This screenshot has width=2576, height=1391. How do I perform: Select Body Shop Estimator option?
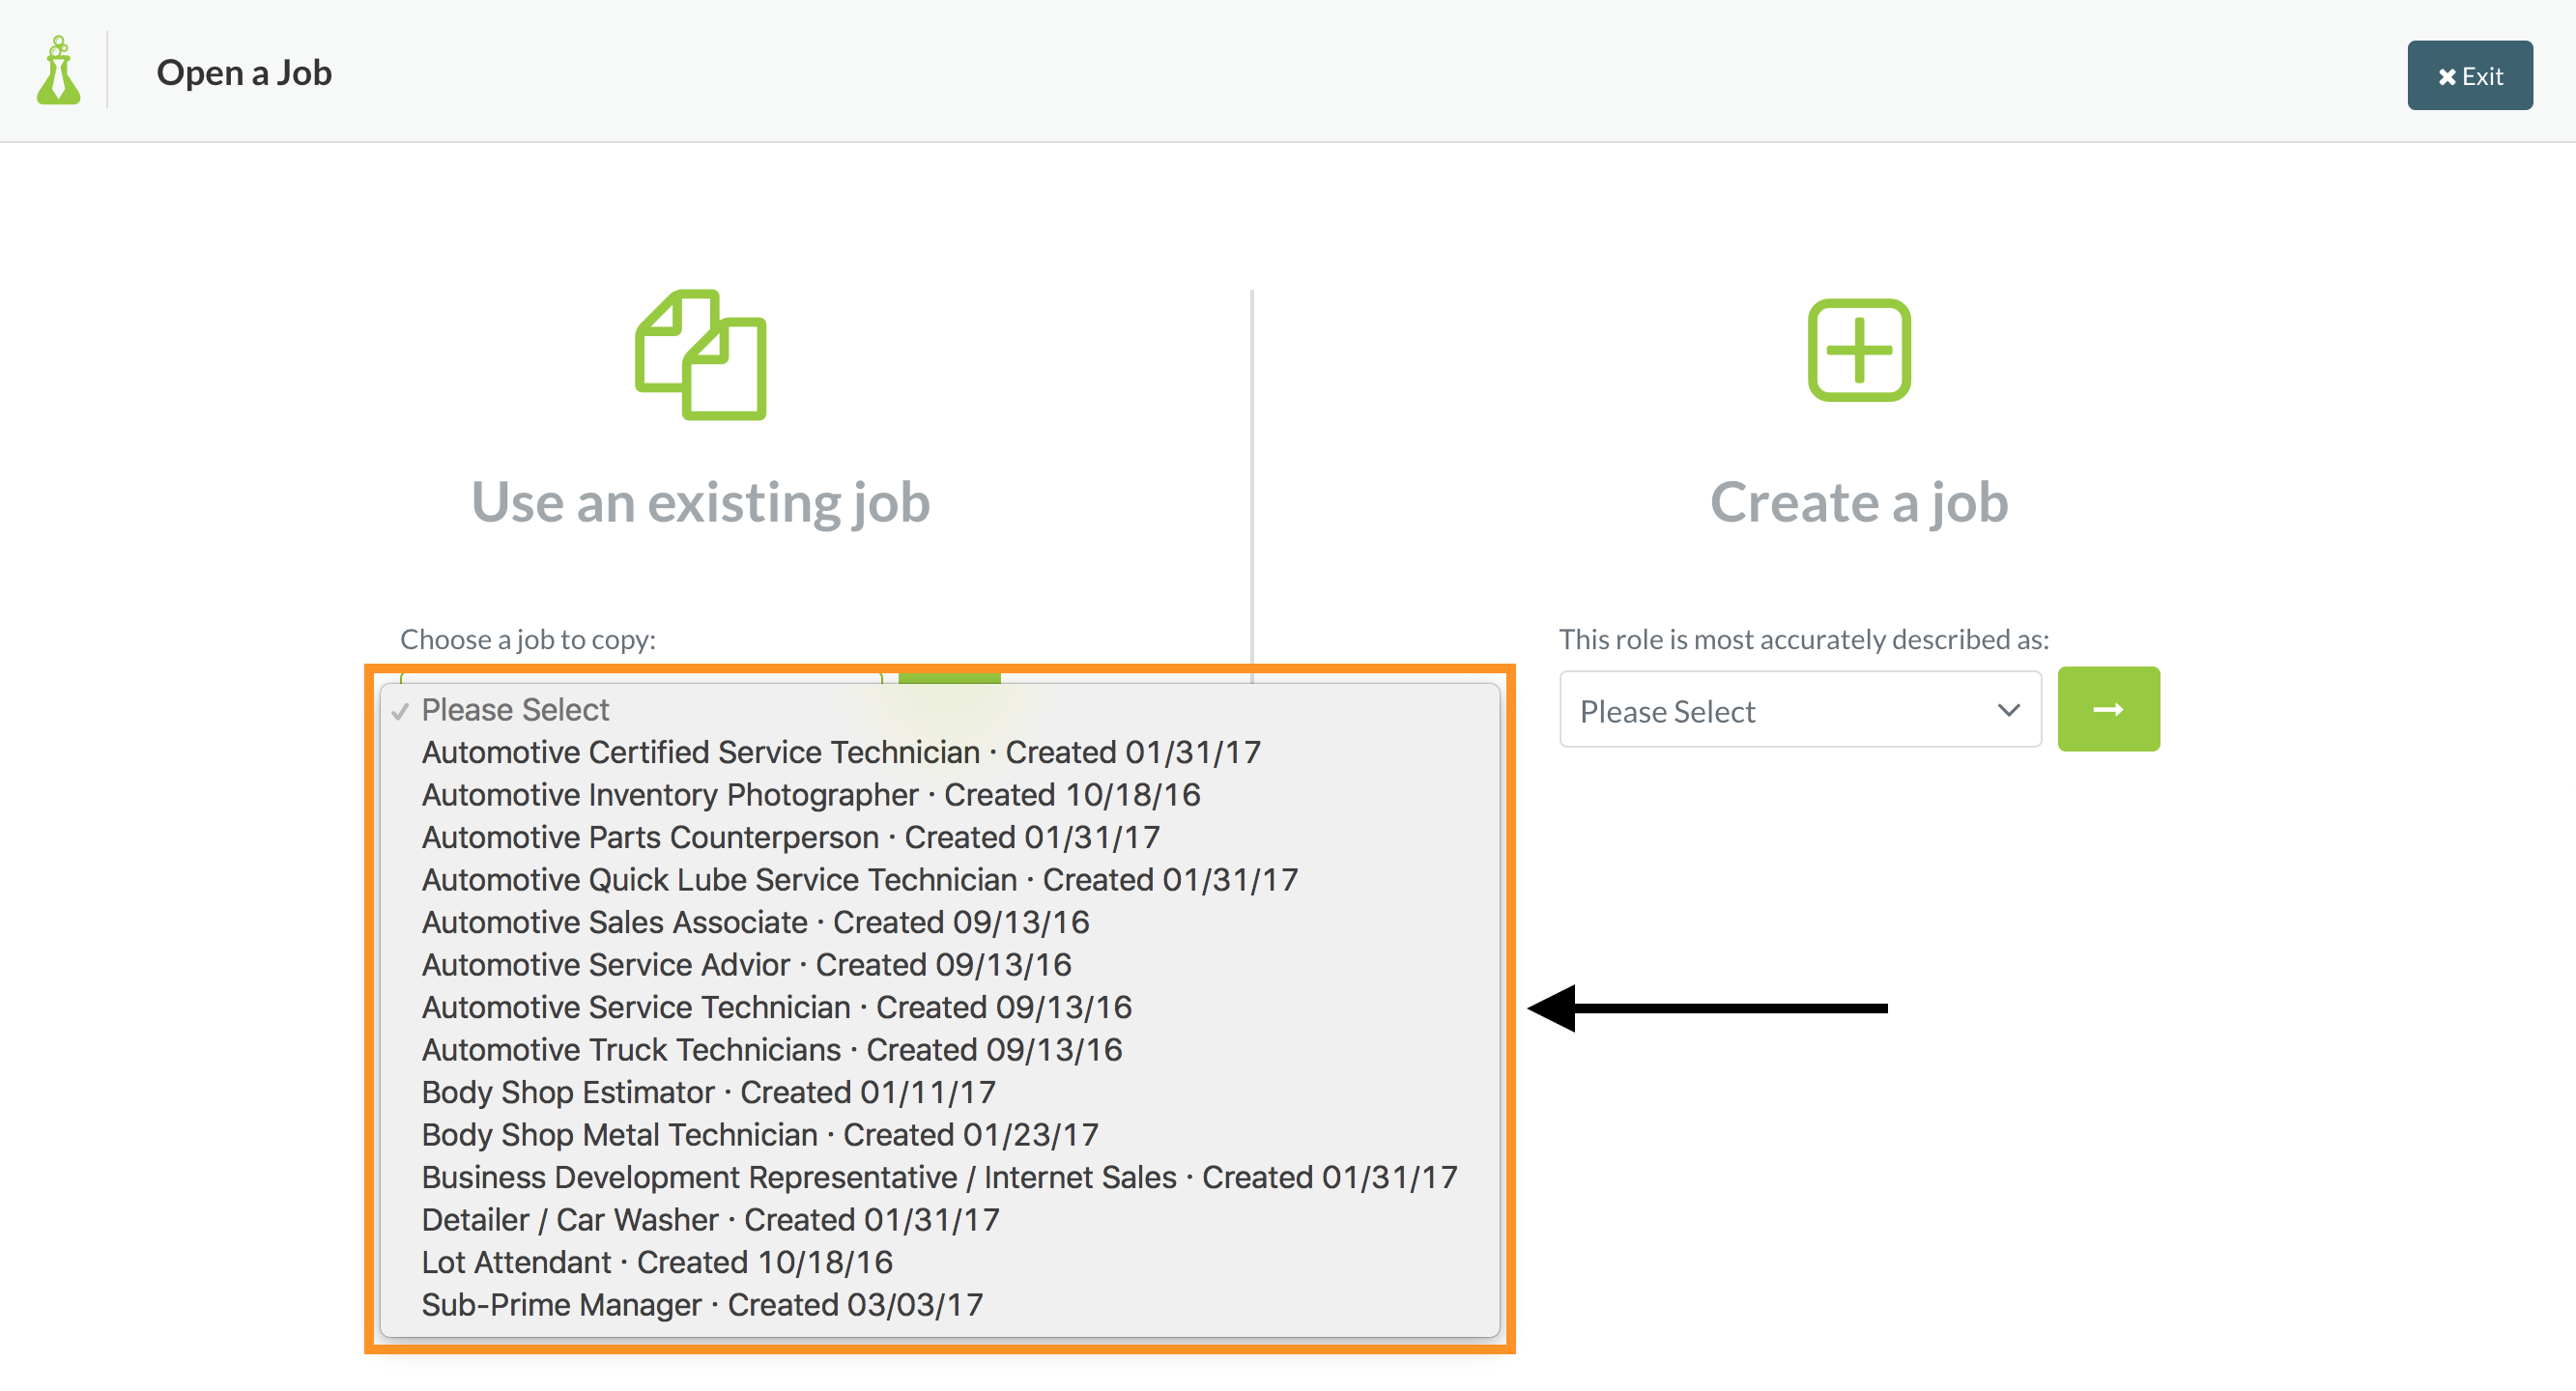click(x=939, y=1092)
